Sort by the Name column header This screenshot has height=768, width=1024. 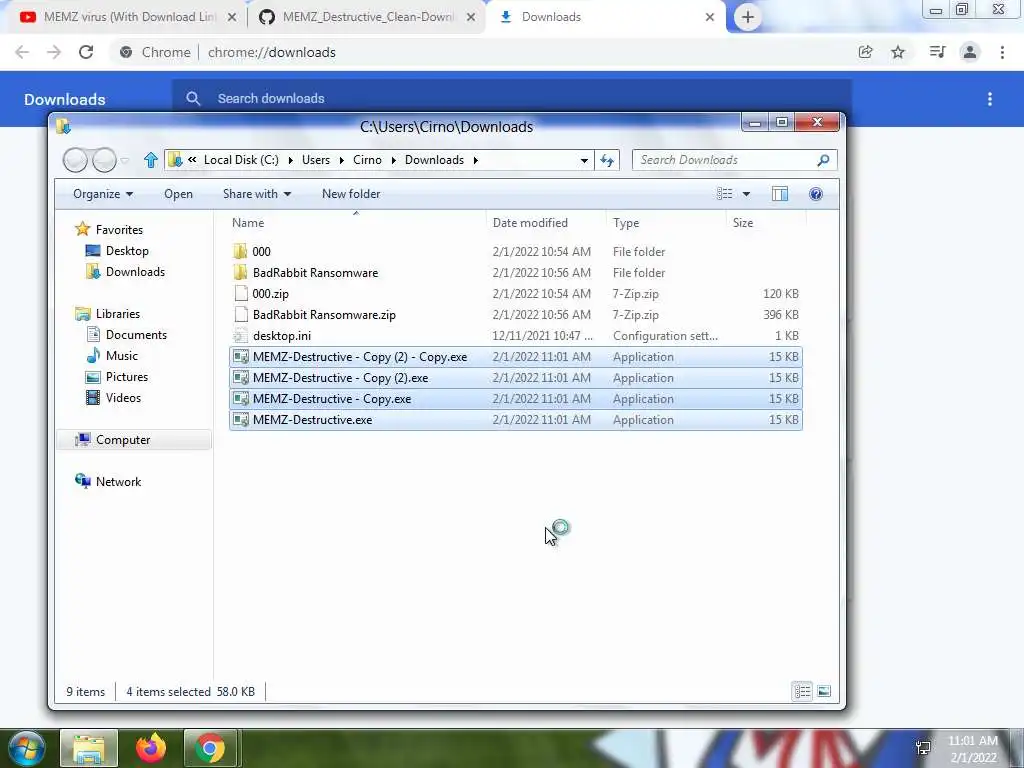coord(248,223)
